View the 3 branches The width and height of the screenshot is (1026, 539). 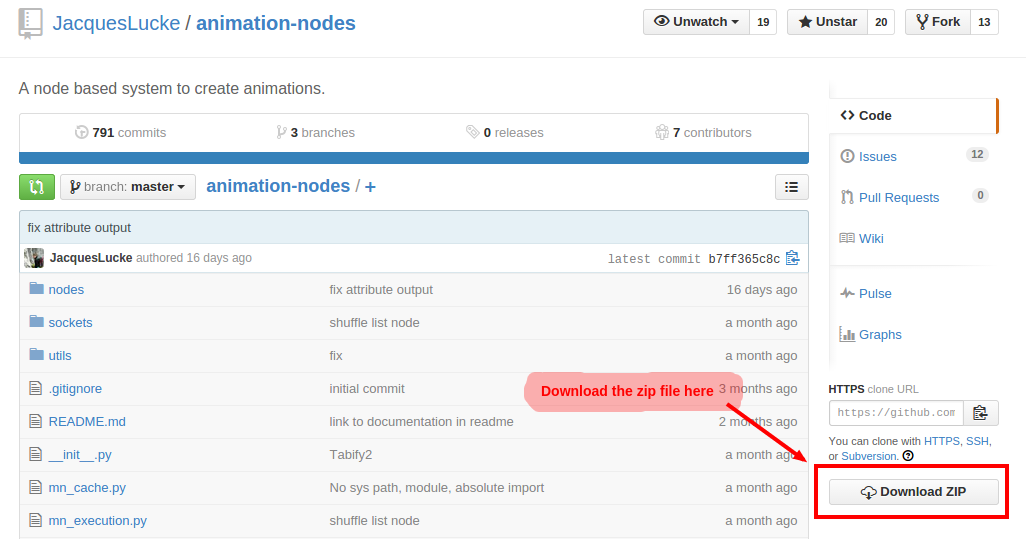pos(315,133)
